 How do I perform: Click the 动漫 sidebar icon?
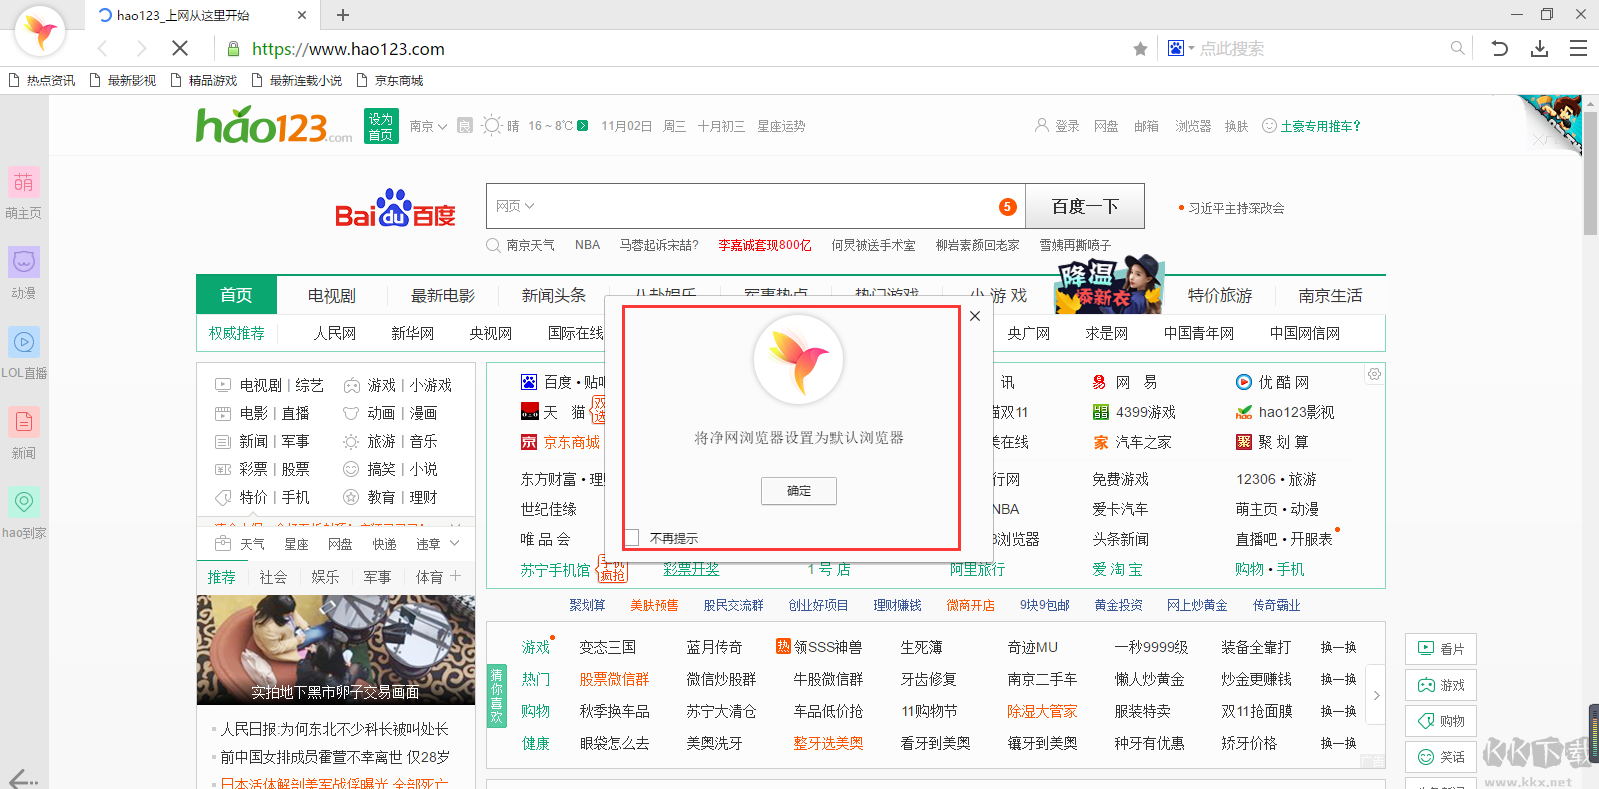point(24,262)
